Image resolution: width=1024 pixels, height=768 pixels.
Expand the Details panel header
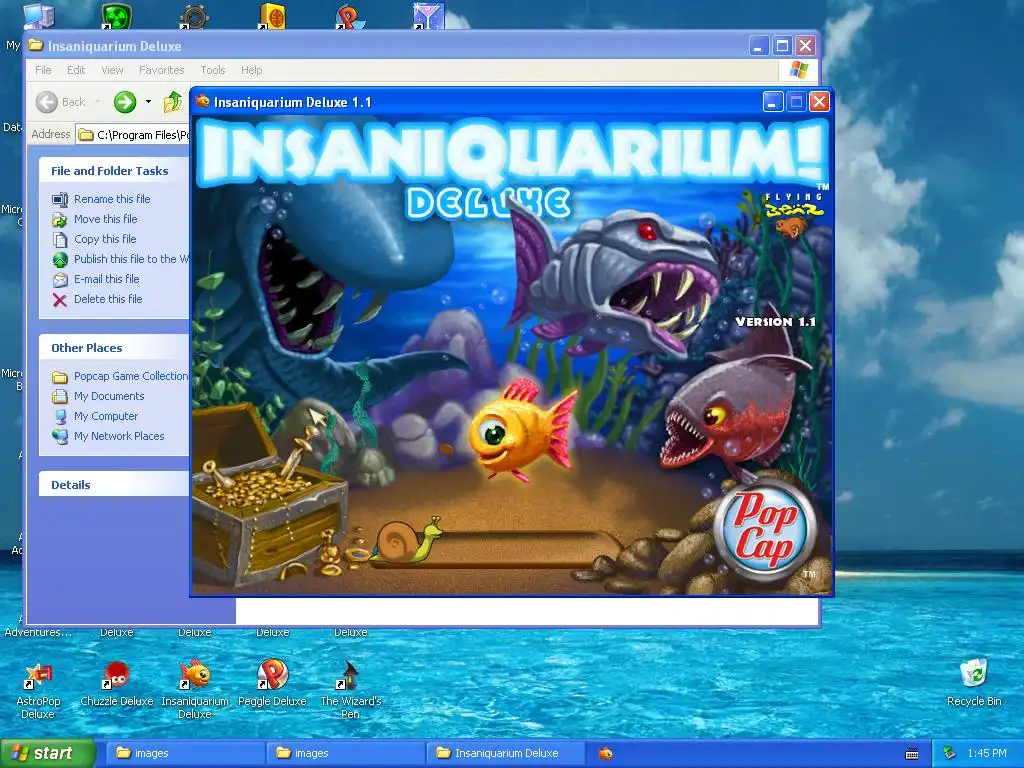(114, 485)
